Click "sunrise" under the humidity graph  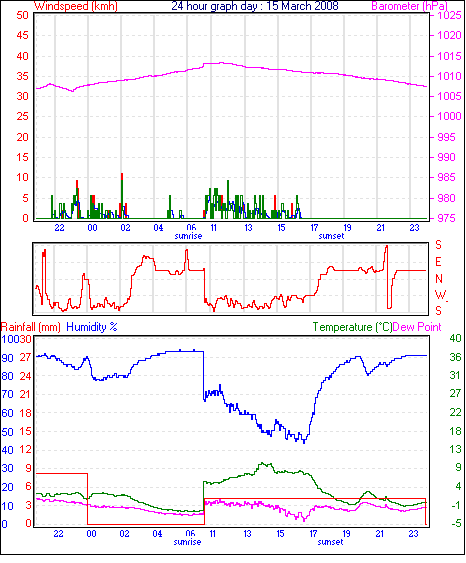point(187,542)
